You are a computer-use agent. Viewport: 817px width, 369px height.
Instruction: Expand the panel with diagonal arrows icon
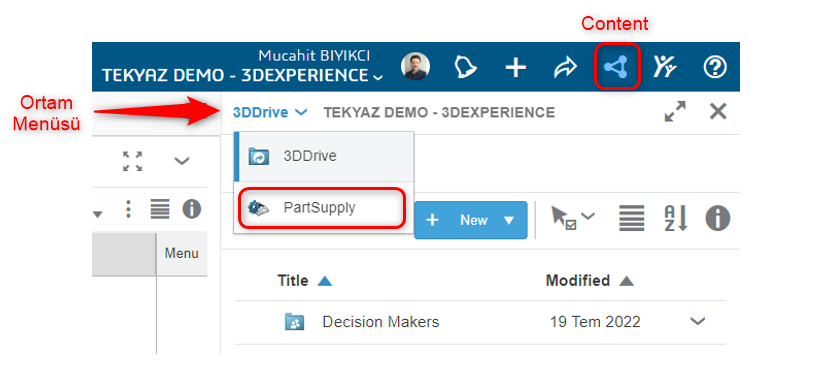[675, 112]
